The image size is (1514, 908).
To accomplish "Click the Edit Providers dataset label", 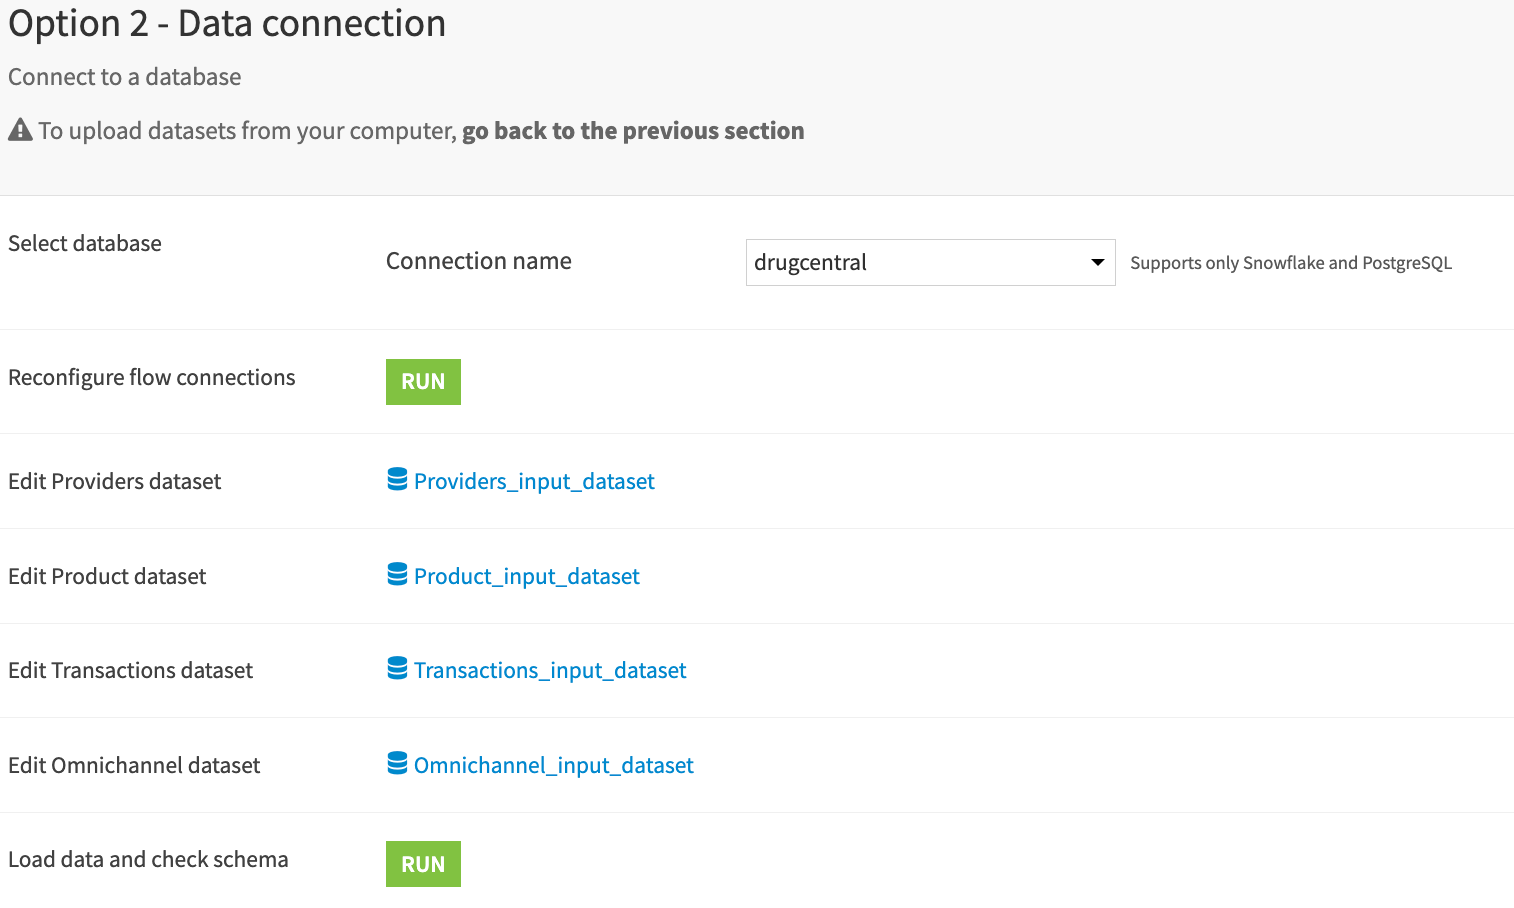I will pyautogui.click(x=115, y=482).
